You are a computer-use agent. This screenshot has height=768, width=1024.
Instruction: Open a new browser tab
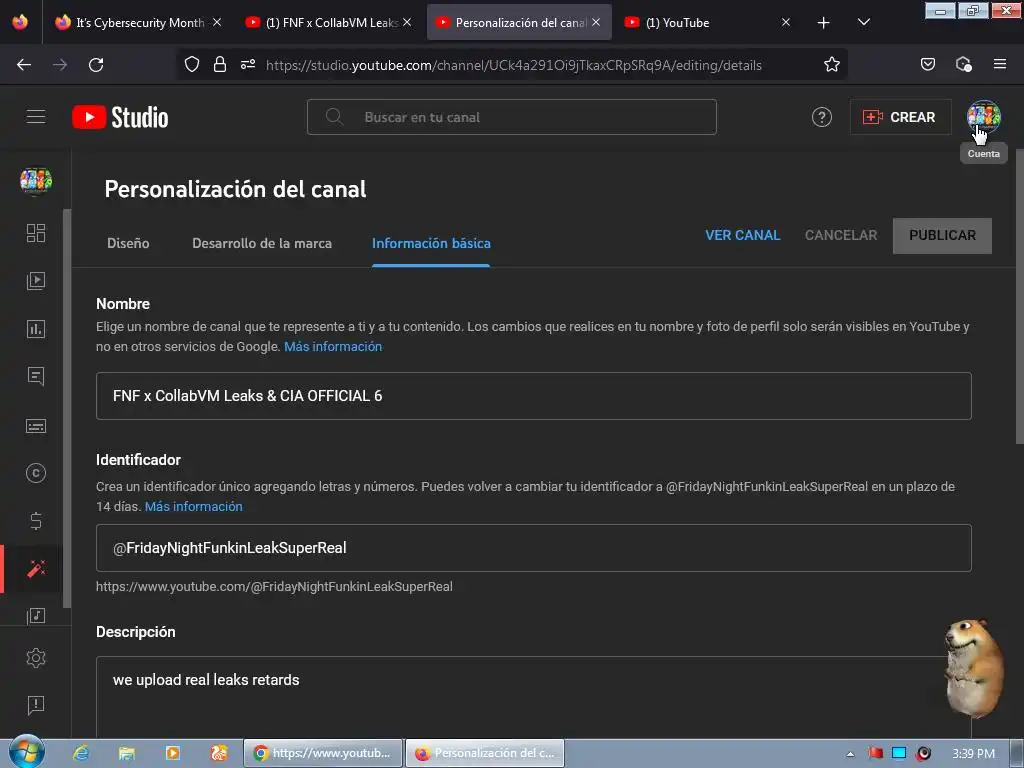(824, 23)
